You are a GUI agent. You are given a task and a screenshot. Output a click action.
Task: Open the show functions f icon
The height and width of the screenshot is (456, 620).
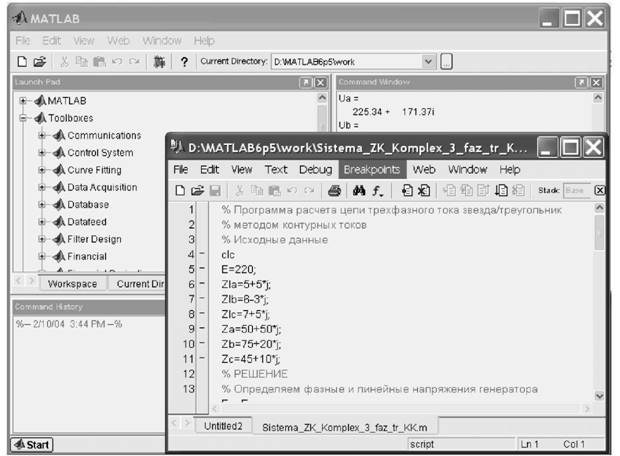(377, 191)
